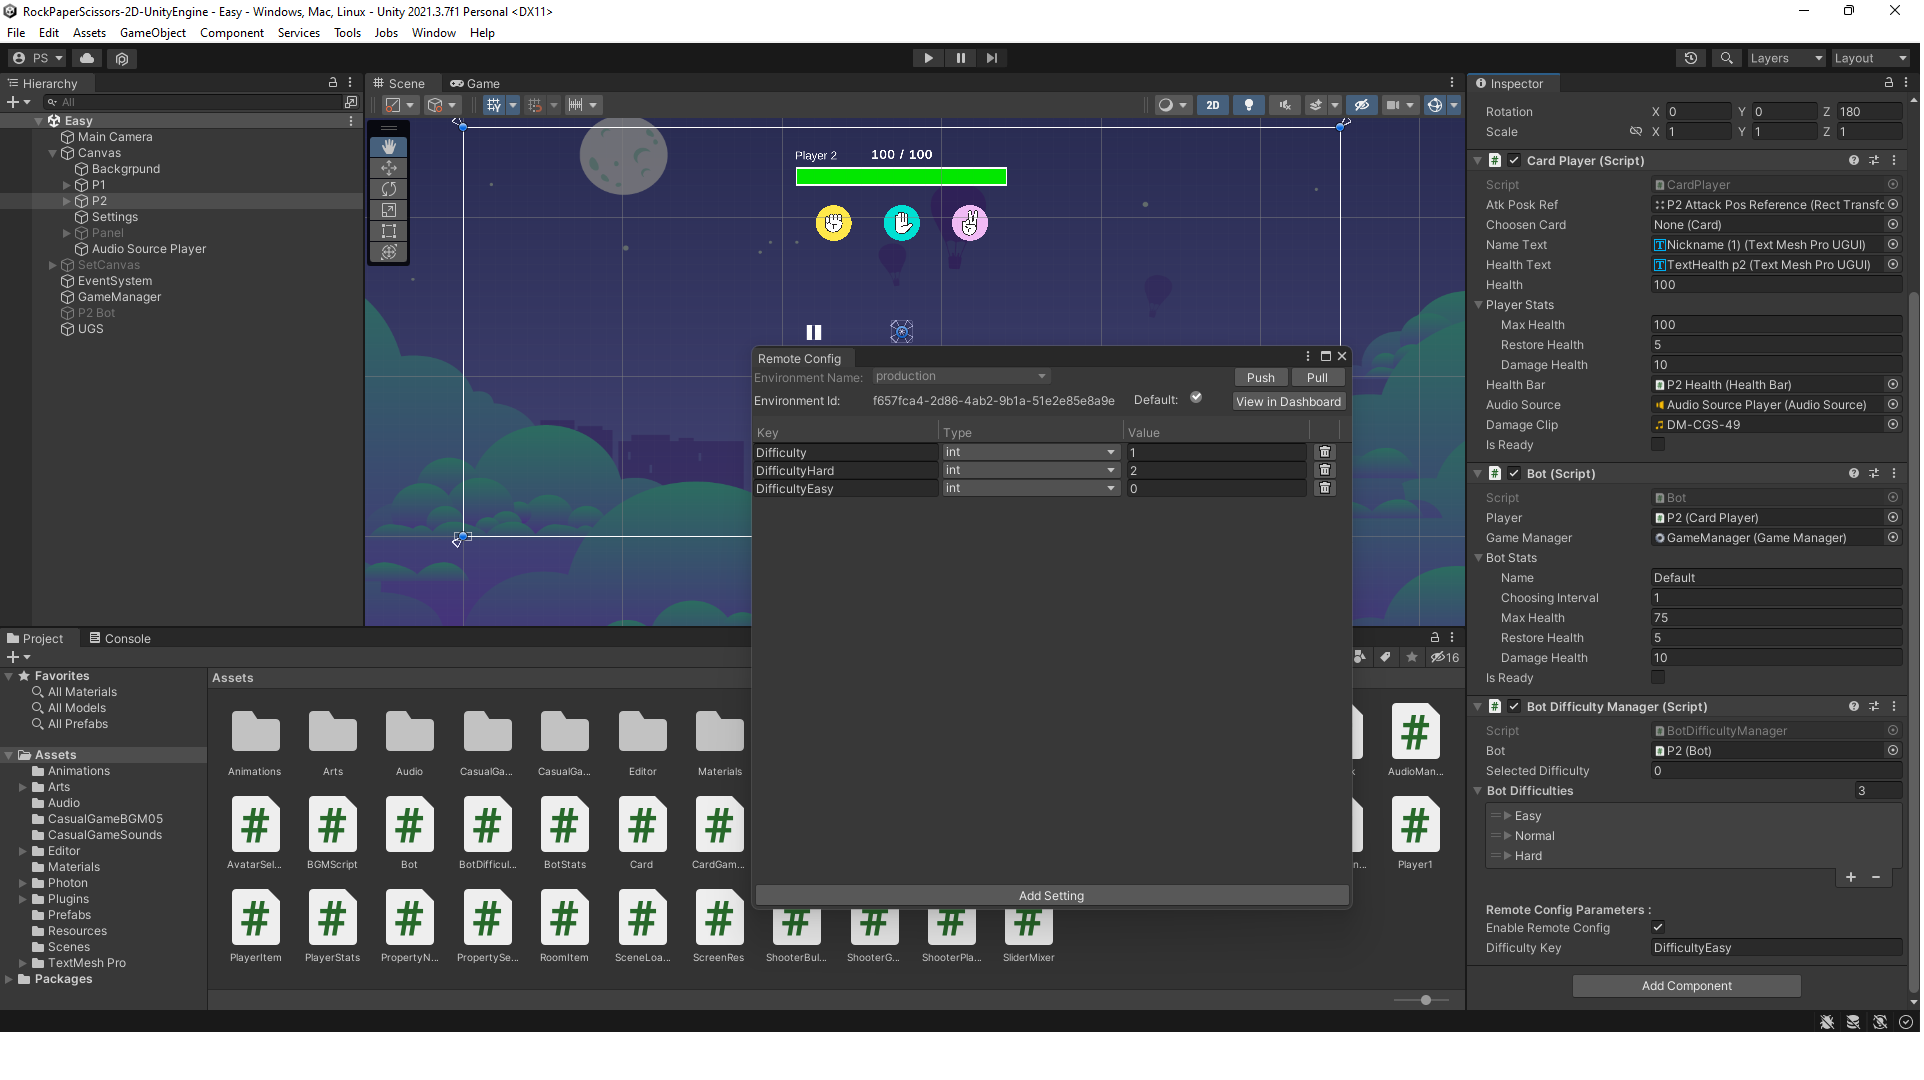Open the GameObject menu

pyautogui.click(x=152, y=32)
